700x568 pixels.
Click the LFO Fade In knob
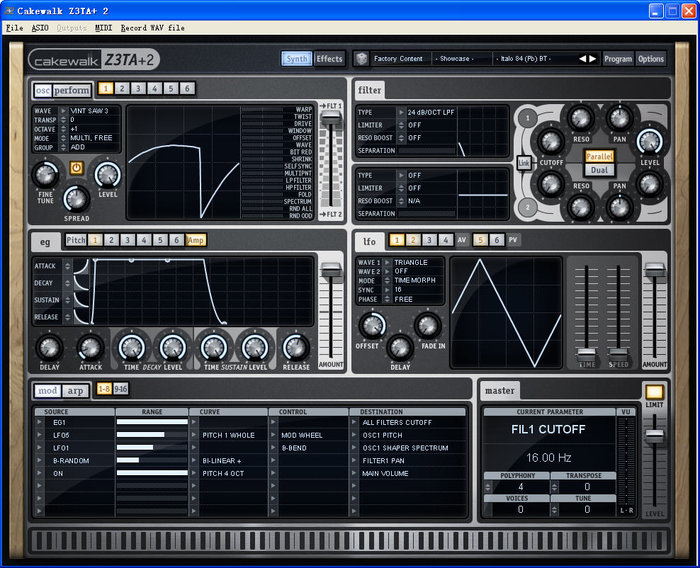pos(428,324)
